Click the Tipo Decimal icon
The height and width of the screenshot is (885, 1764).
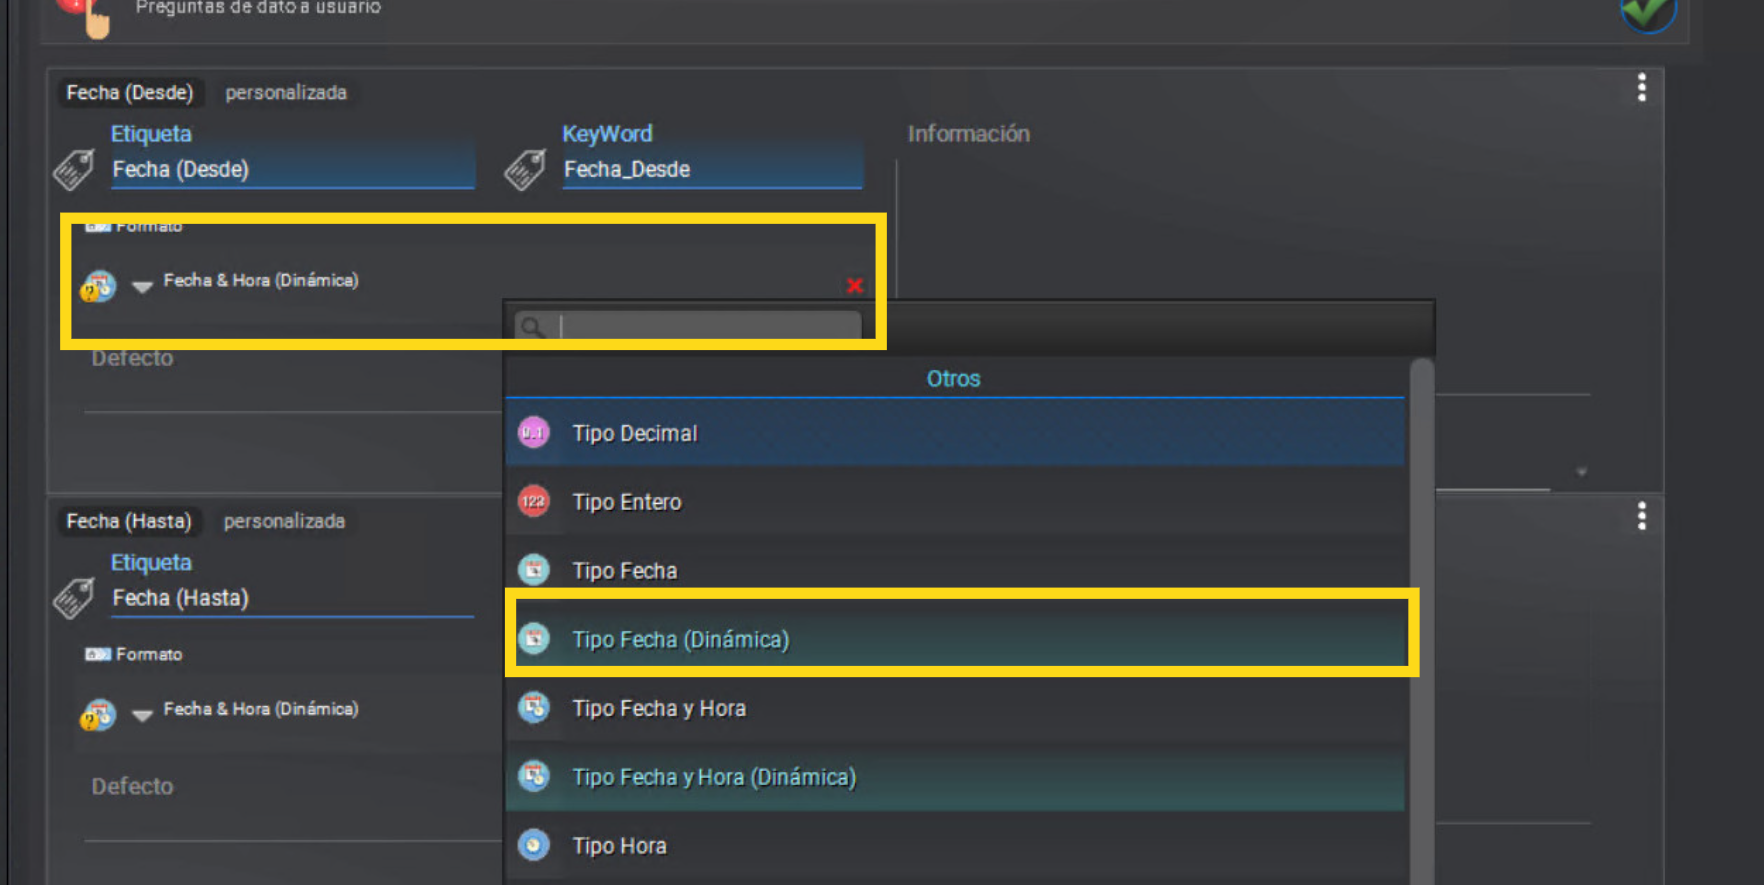[x=534, y=433]
